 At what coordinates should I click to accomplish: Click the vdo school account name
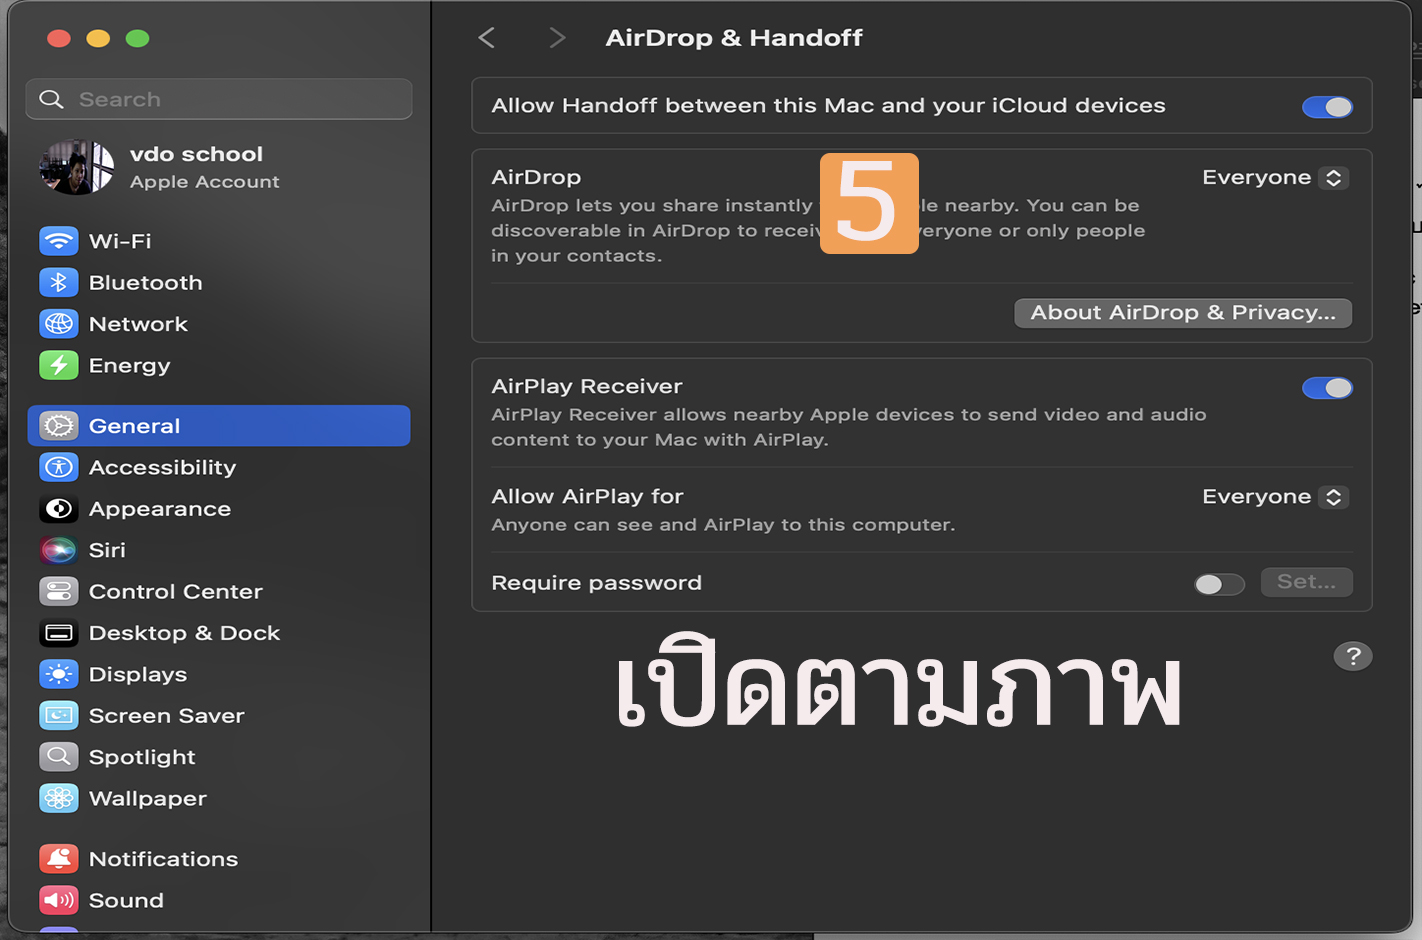tap(196, 154)
